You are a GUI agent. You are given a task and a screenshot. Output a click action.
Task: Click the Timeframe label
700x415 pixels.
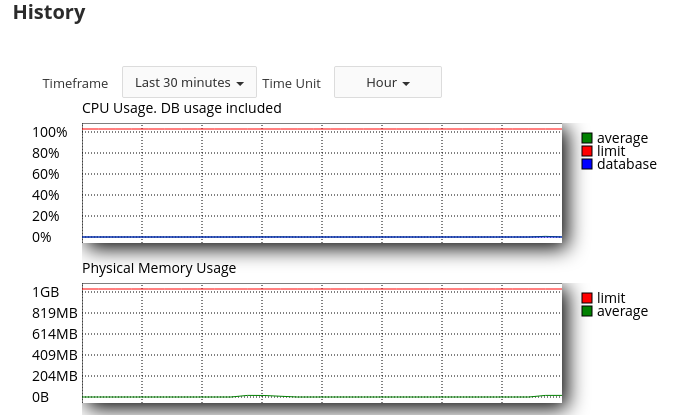pyautogui.click(x=75, y=83)
